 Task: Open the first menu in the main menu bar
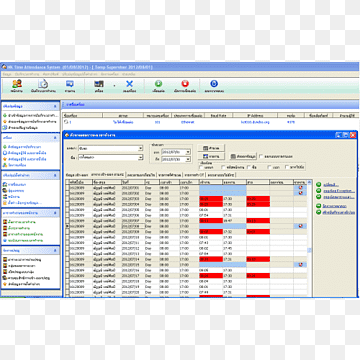tap(7, 74)
